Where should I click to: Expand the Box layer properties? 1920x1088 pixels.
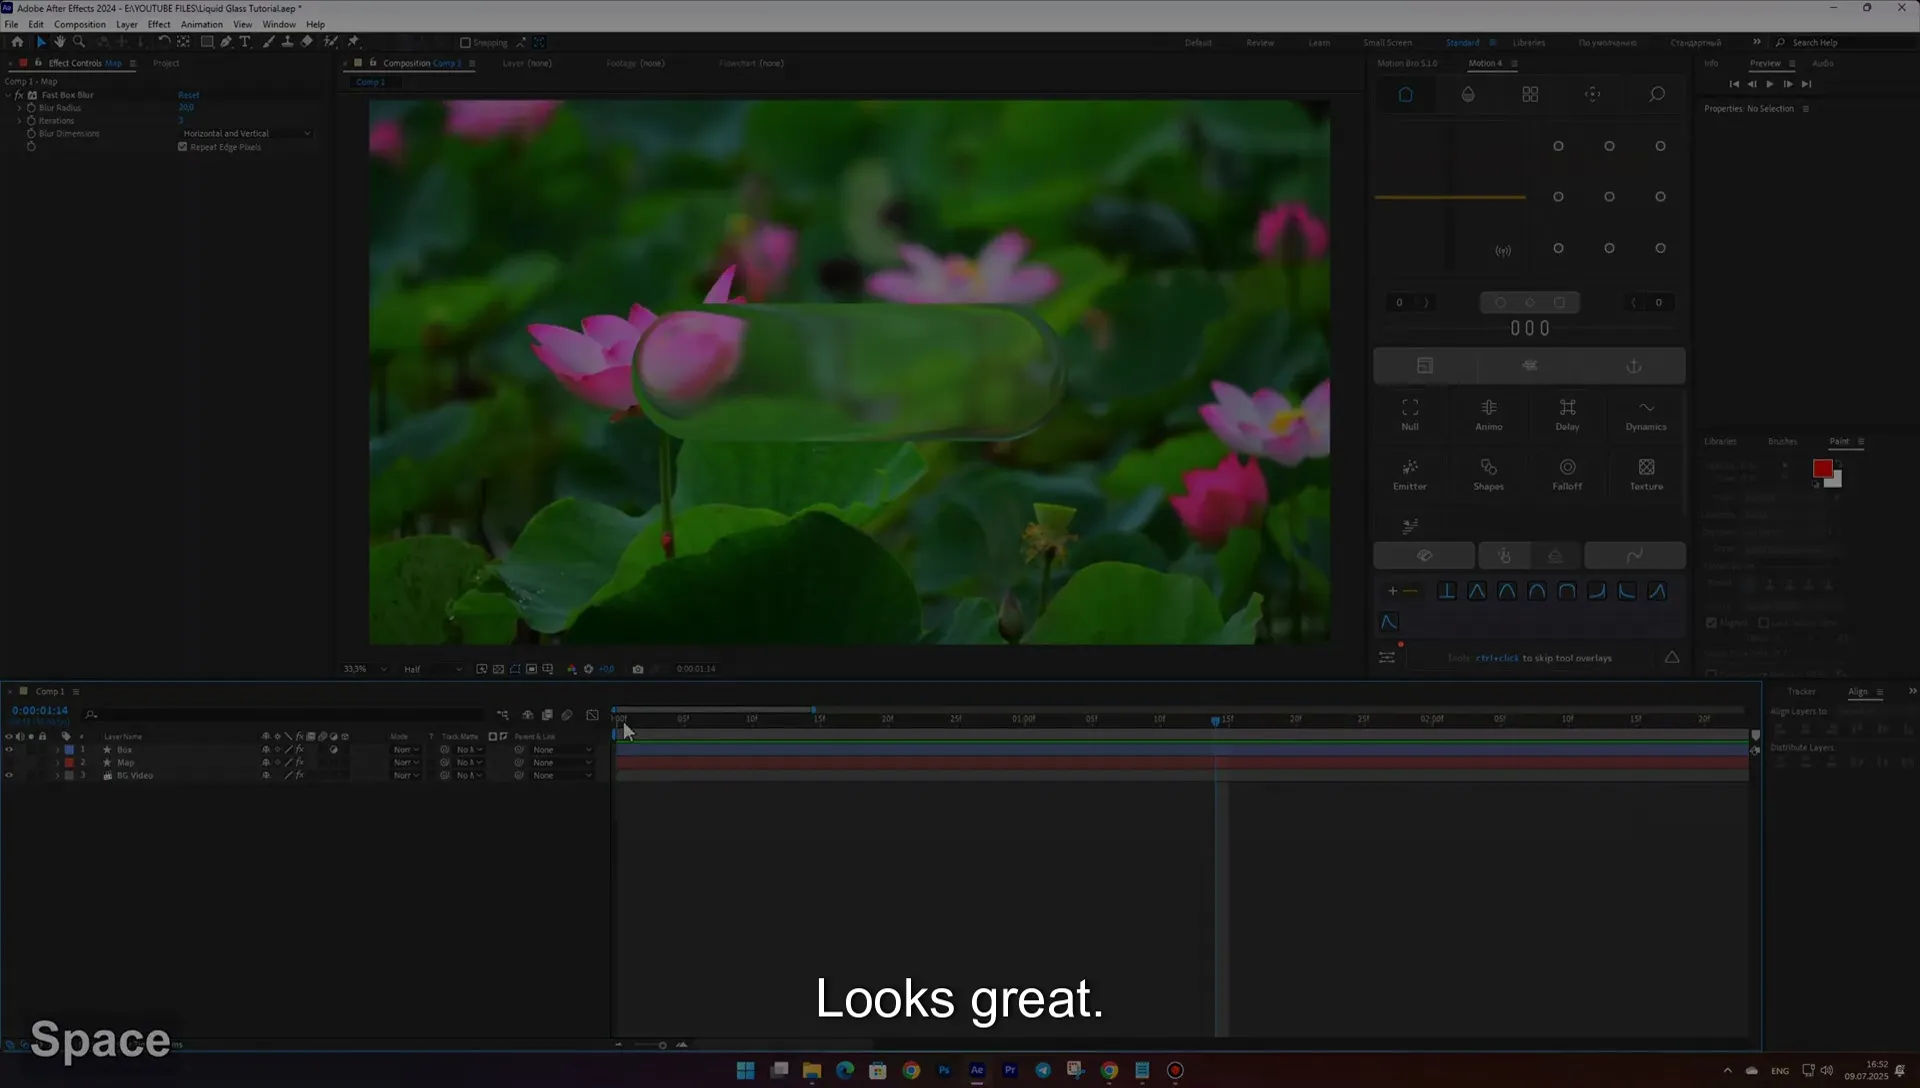(x=57, y=749)
